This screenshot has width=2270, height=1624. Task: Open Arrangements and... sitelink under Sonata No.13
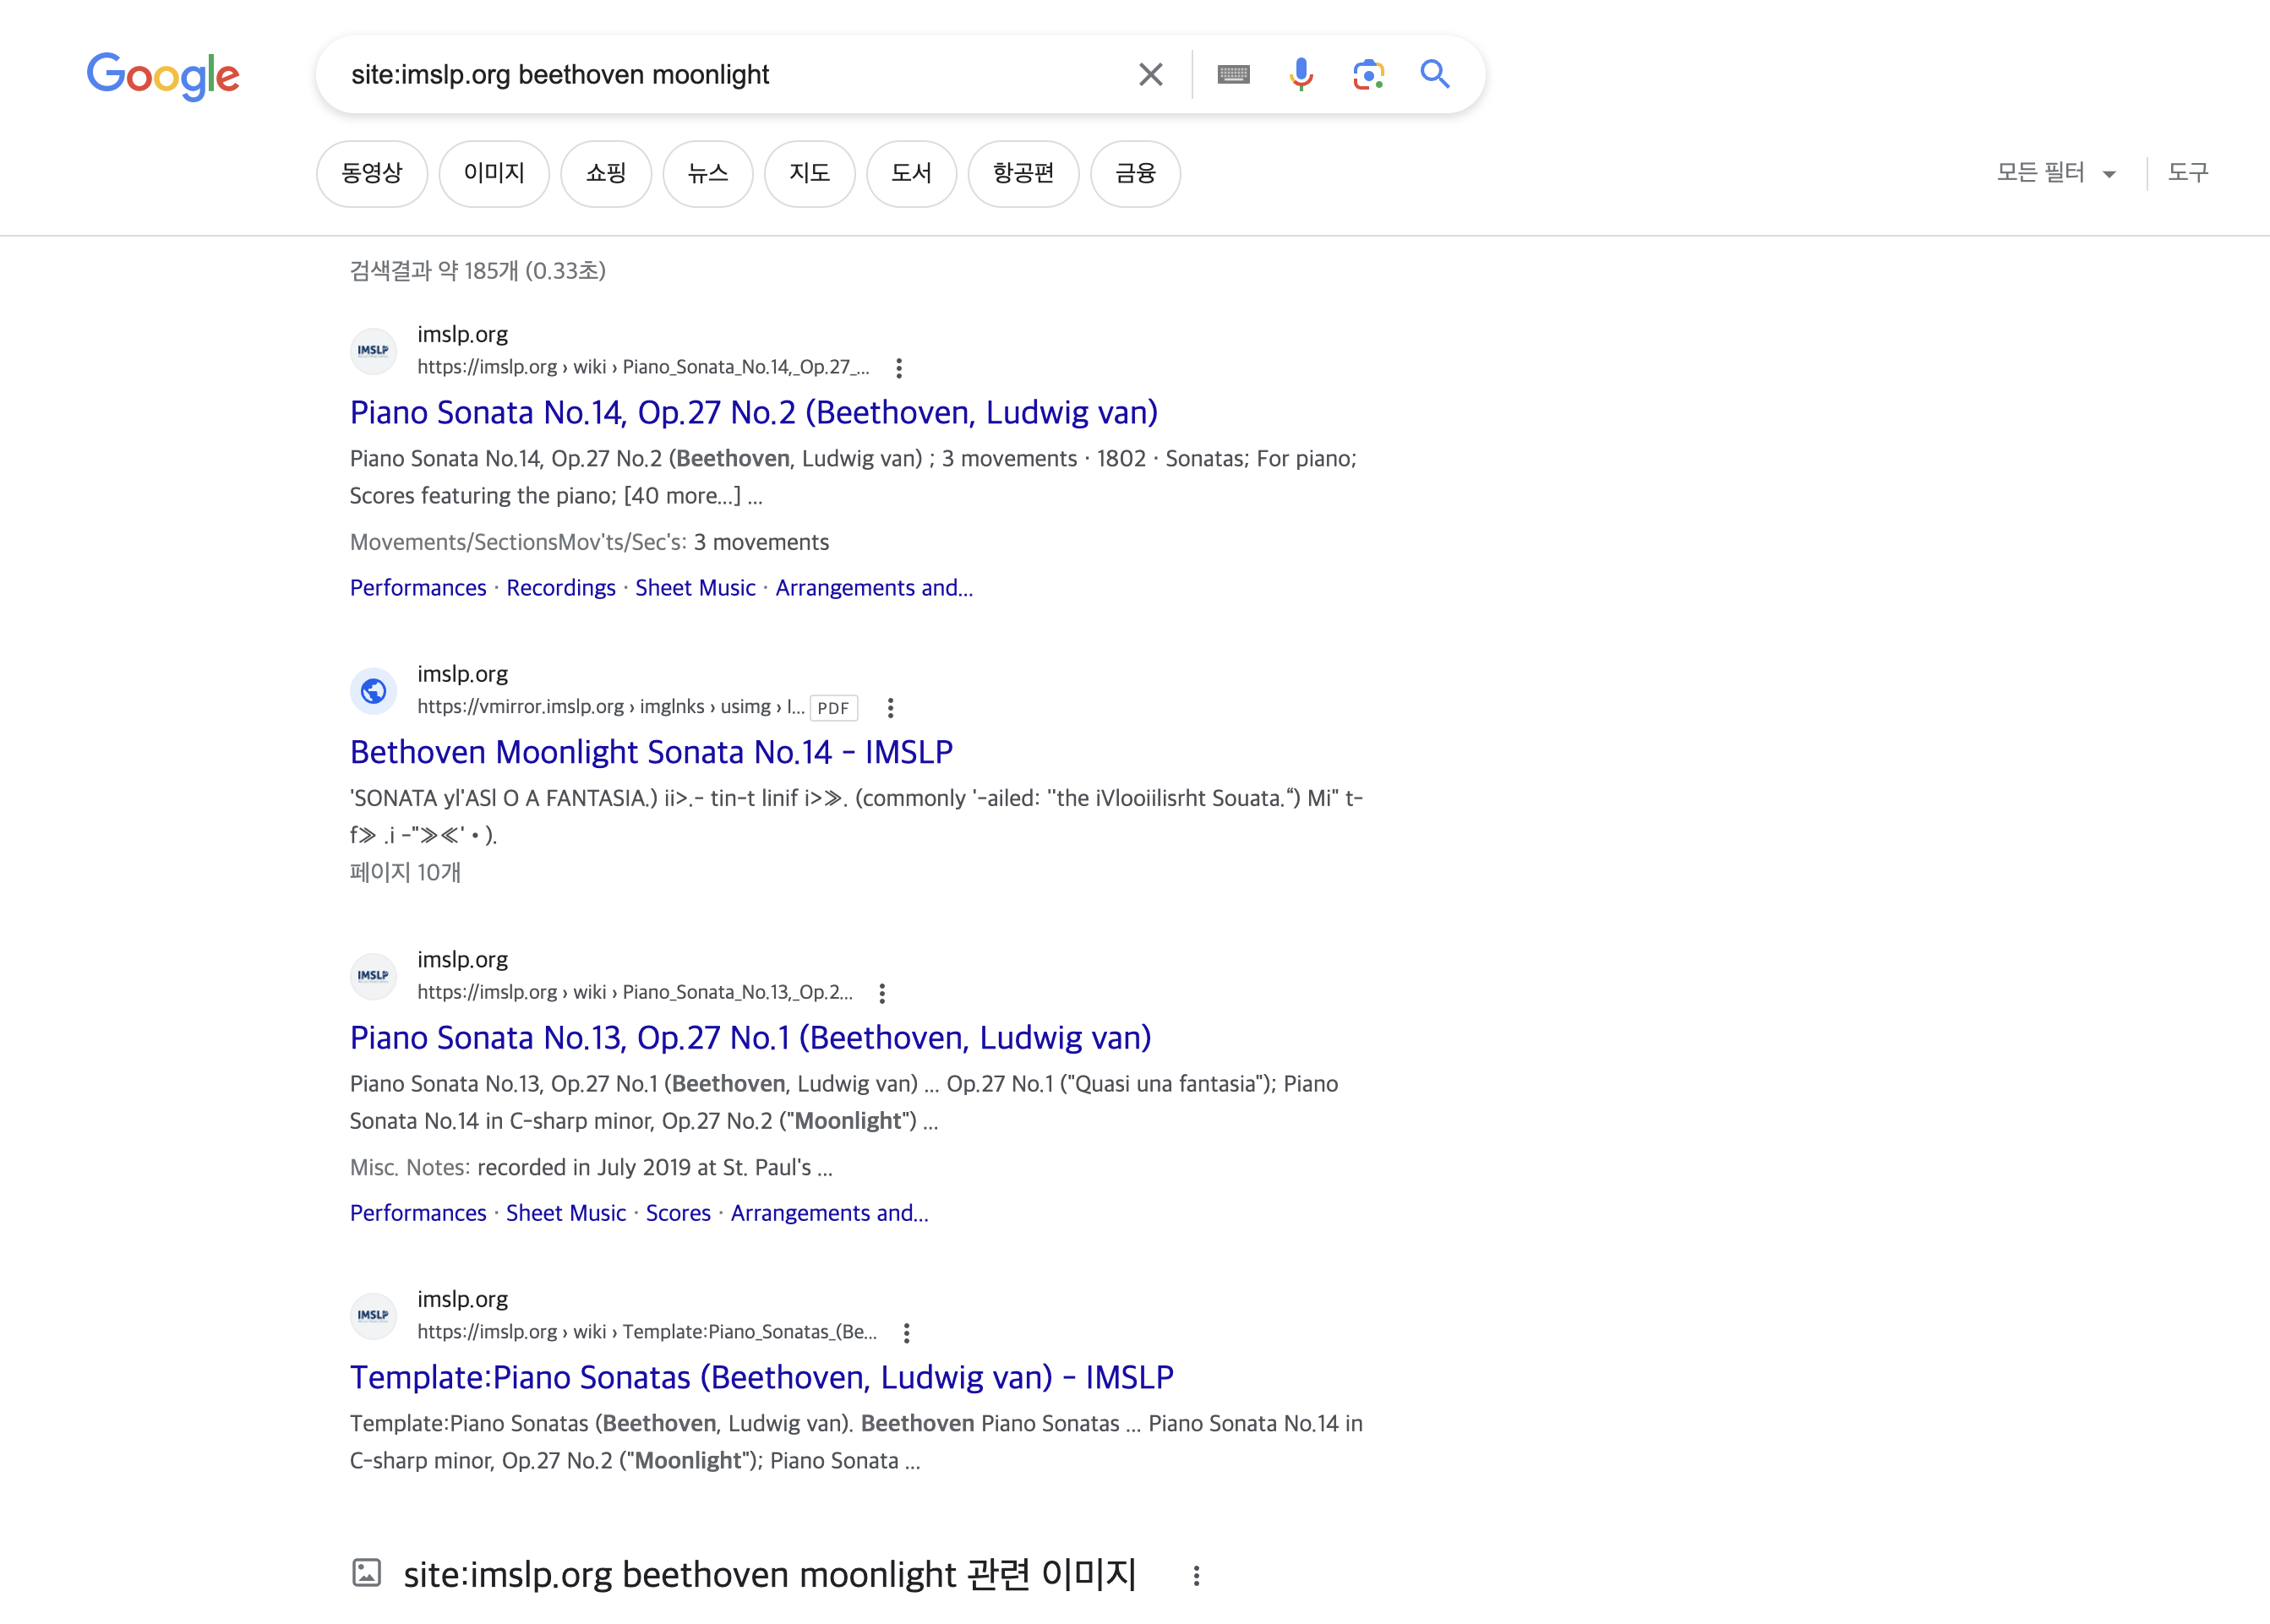[x=829, y=1213]
